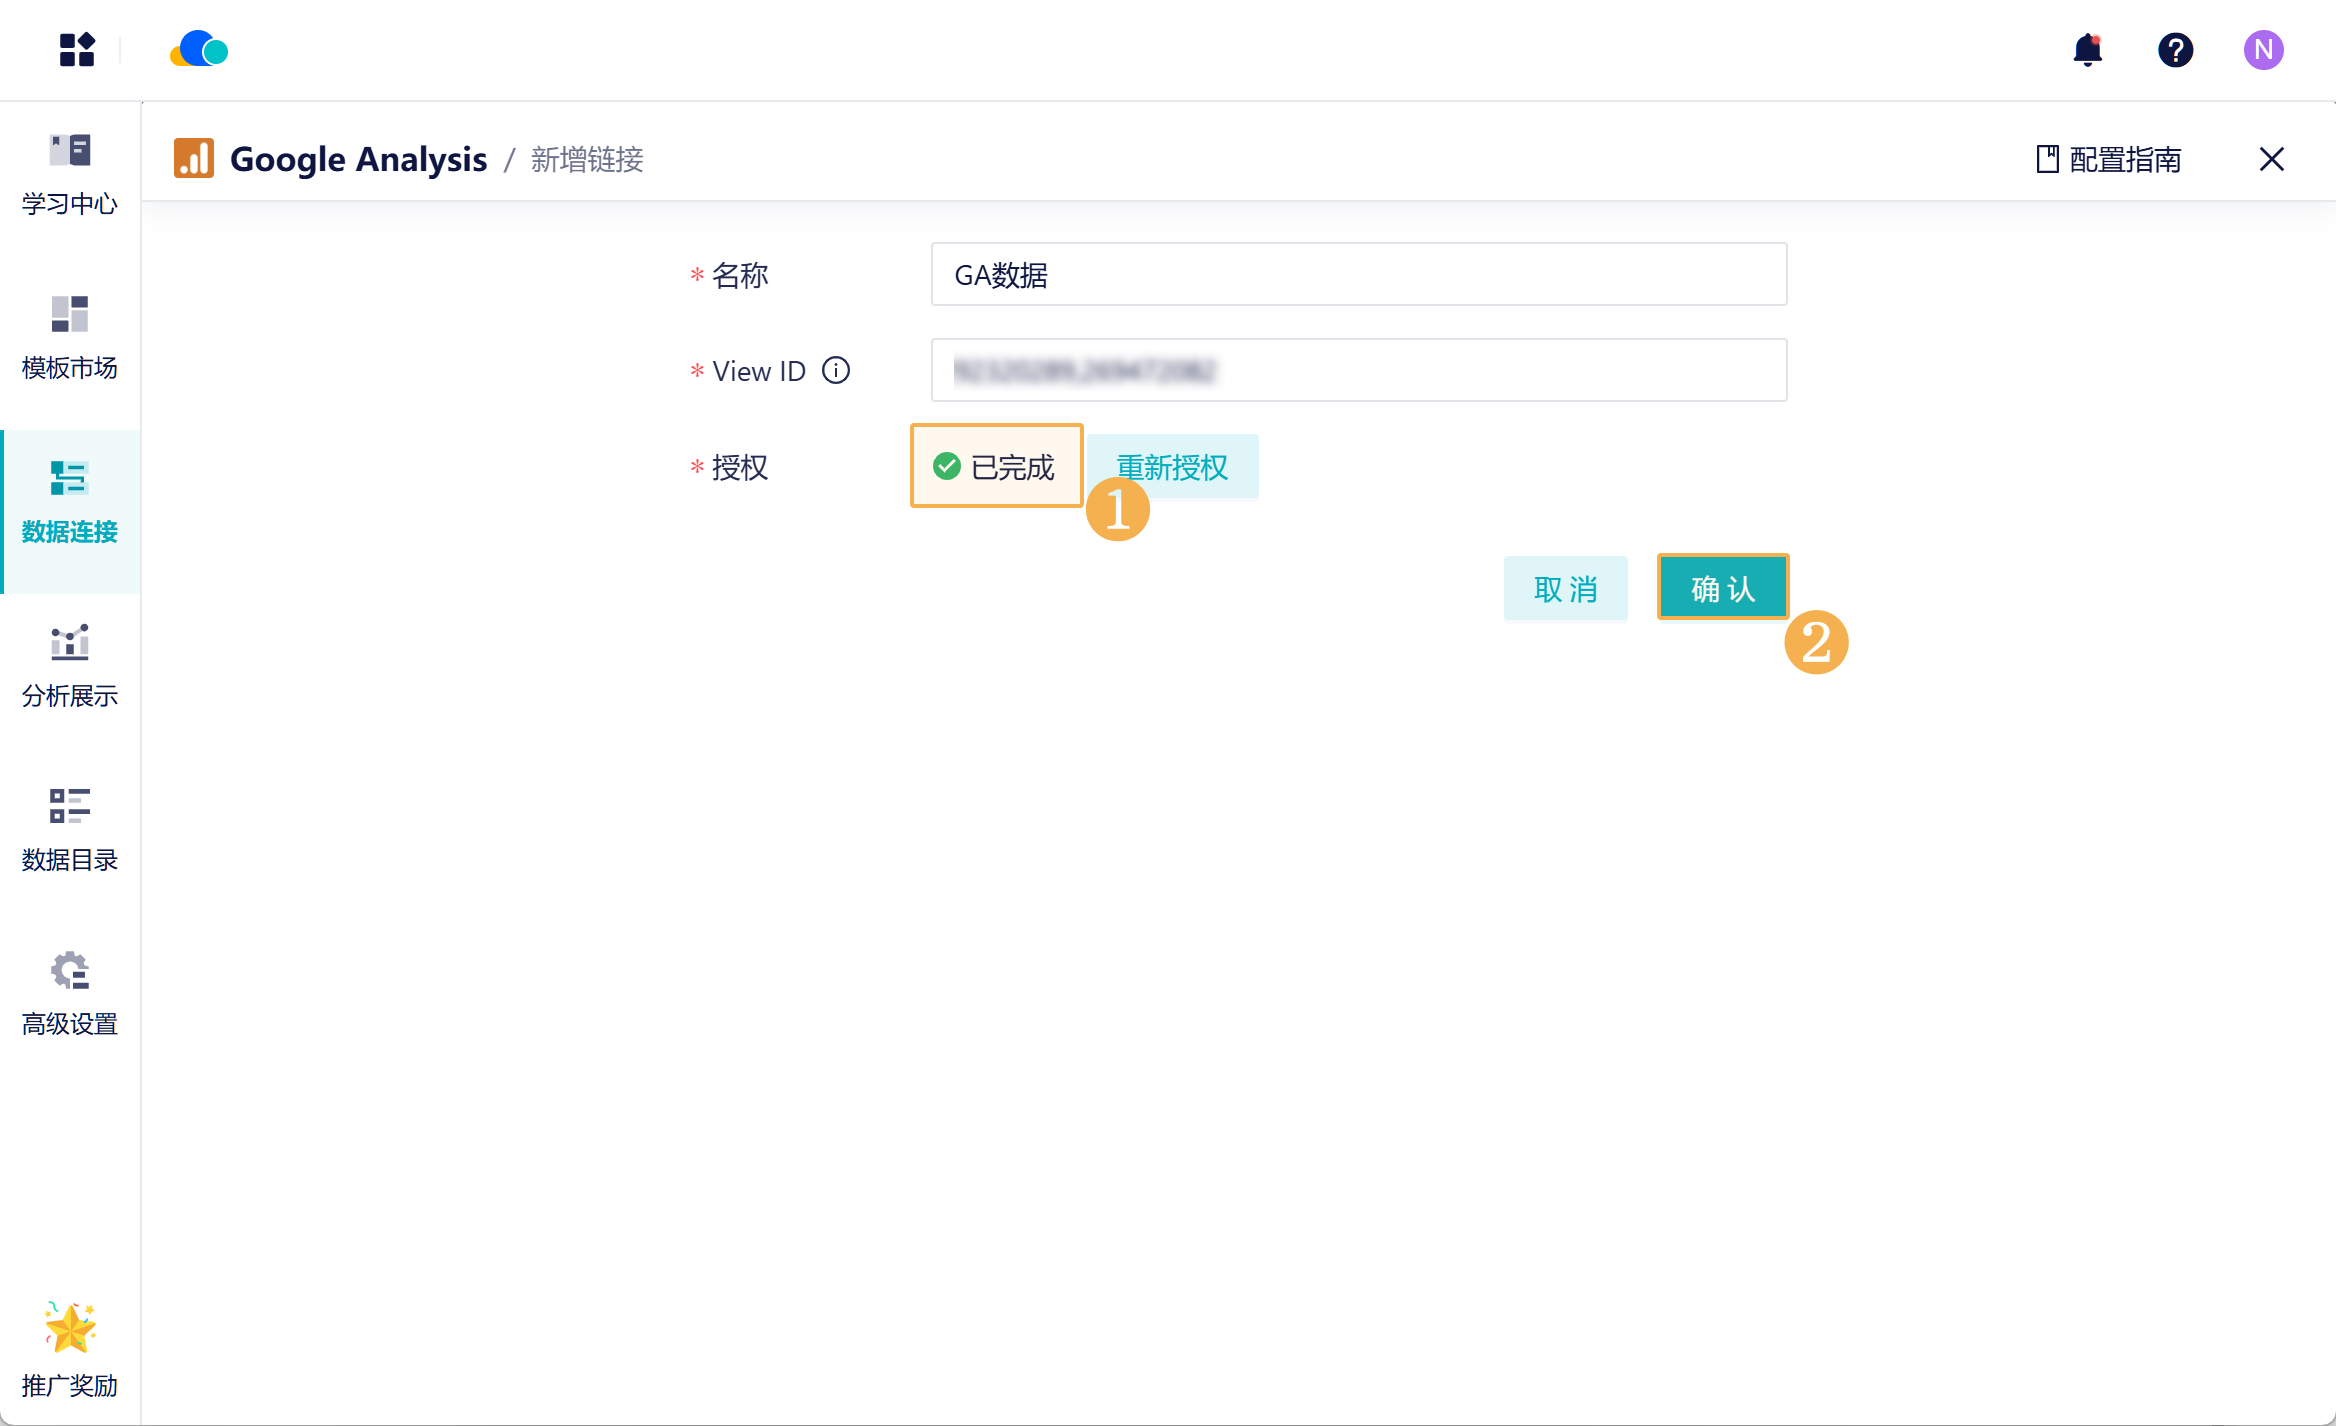This screenshot has width=2336, height=1426.
Task: Open the 配置指南 guide link
Action: tap(2109, 159)
